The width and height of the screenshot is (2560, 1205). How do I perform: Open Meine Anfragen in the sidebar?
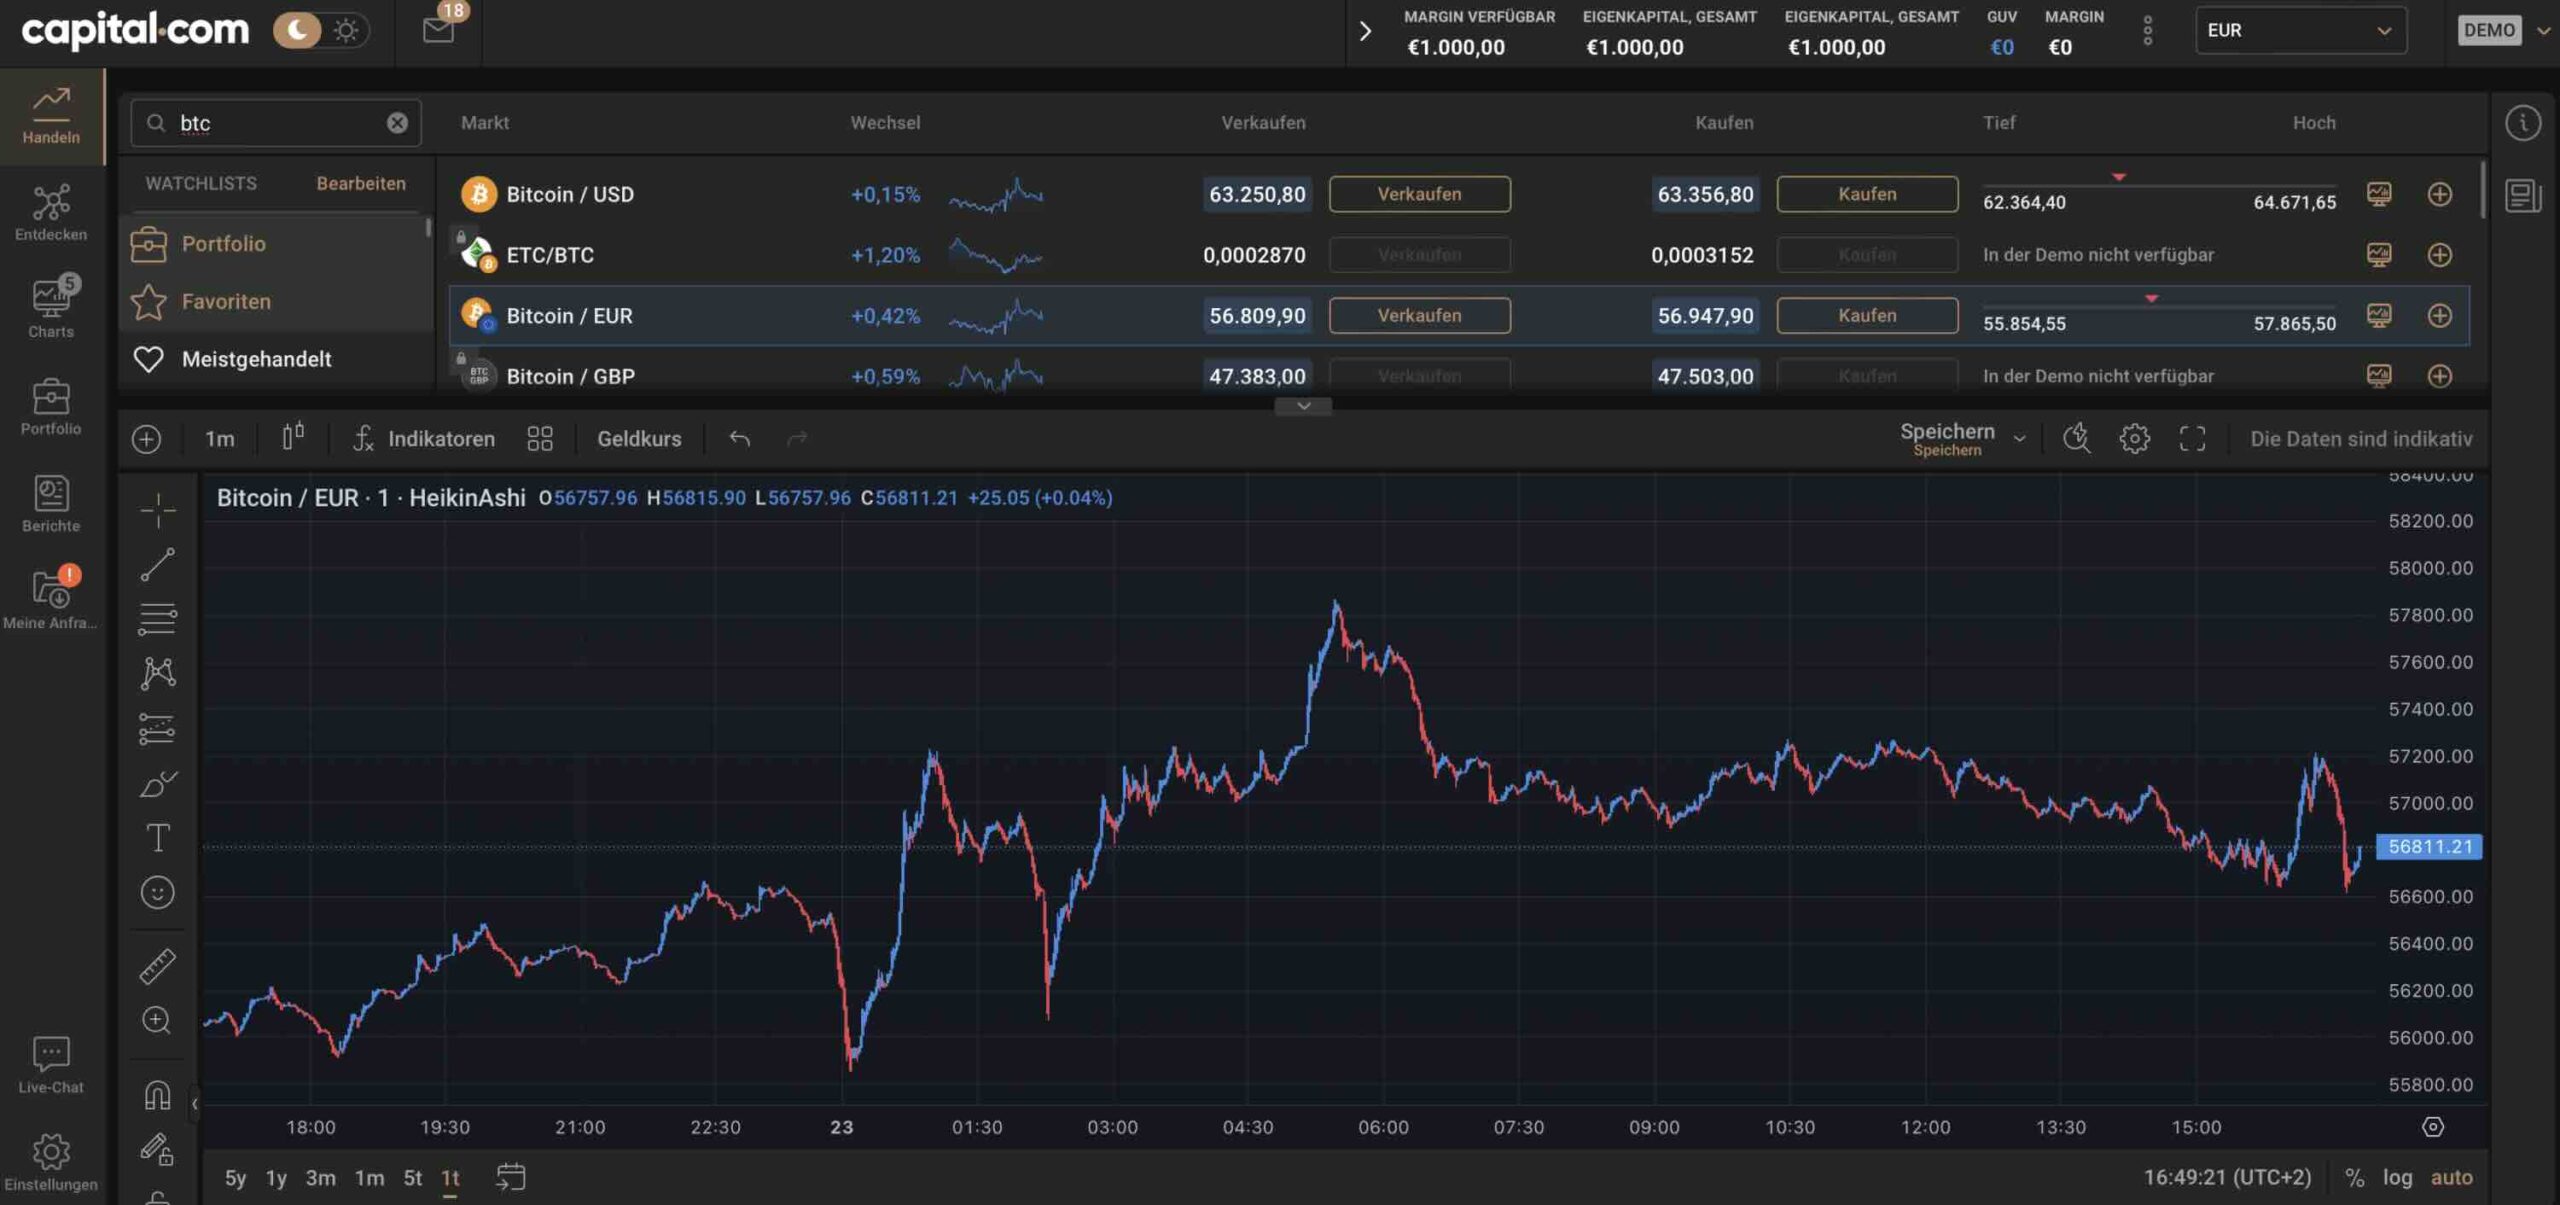(51, 600)
